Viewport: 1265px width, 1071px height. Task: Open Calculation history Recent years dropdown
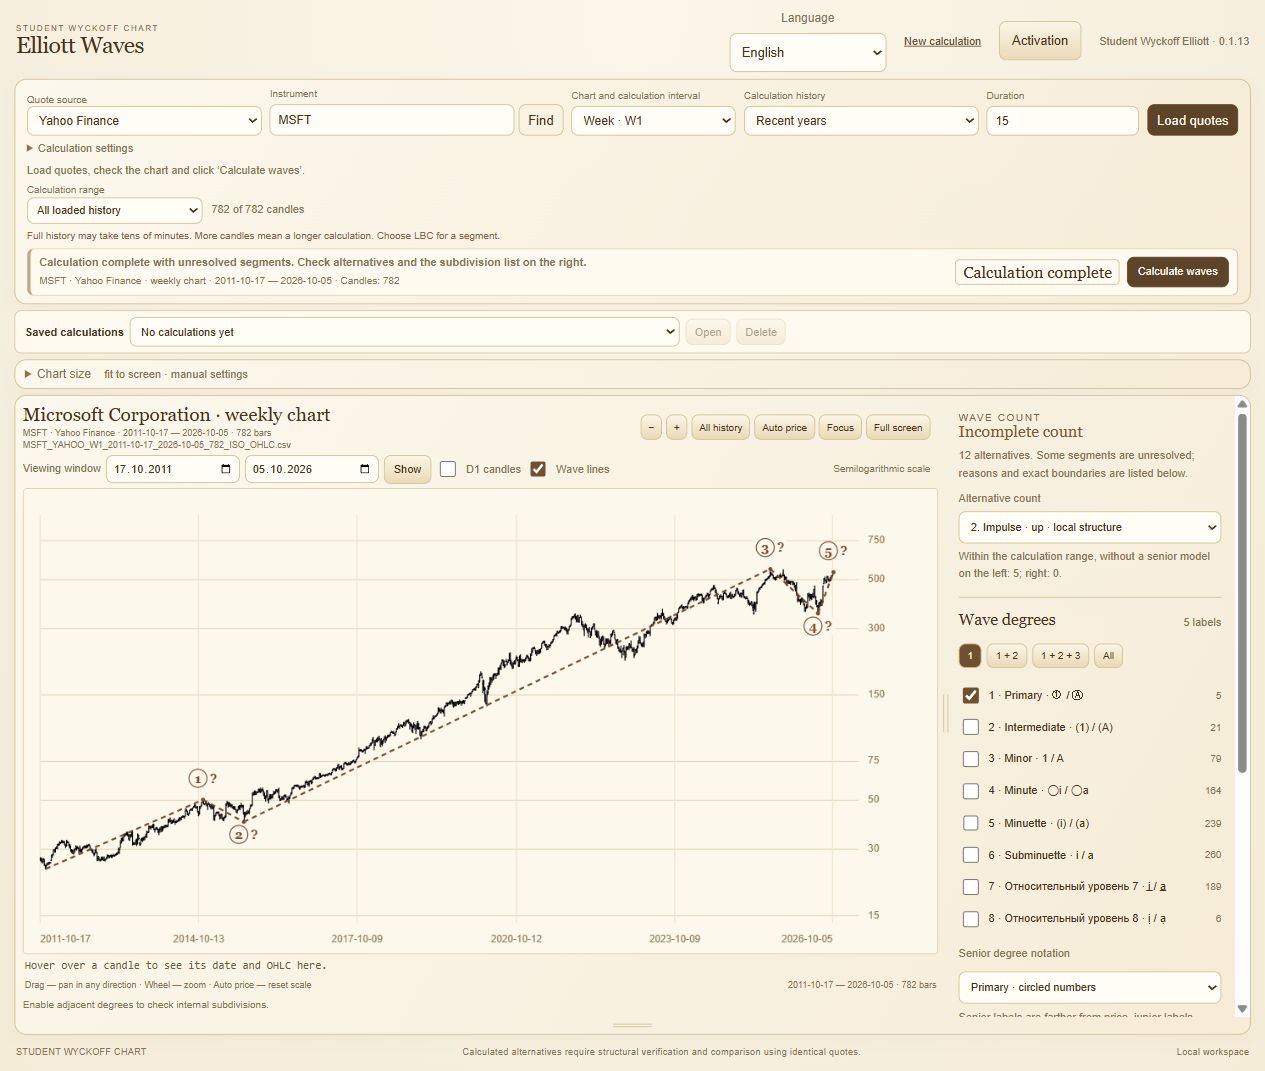861,121
